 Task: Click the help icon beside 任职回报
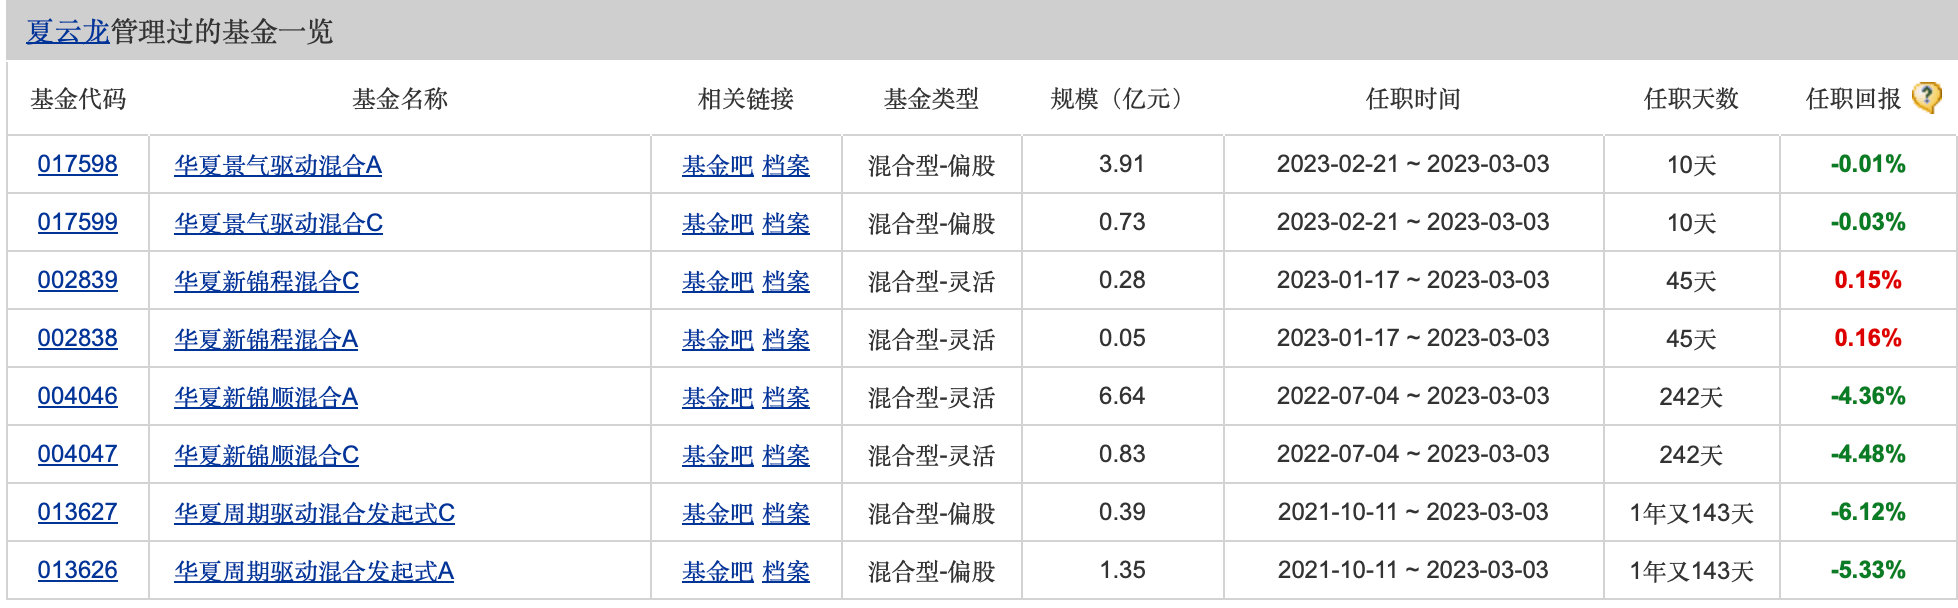click(1926, 97)
